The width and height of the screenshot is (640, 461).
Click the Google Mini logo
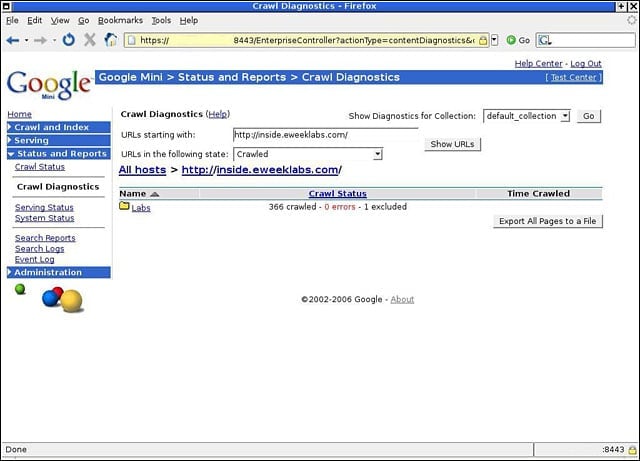(49, 85)
